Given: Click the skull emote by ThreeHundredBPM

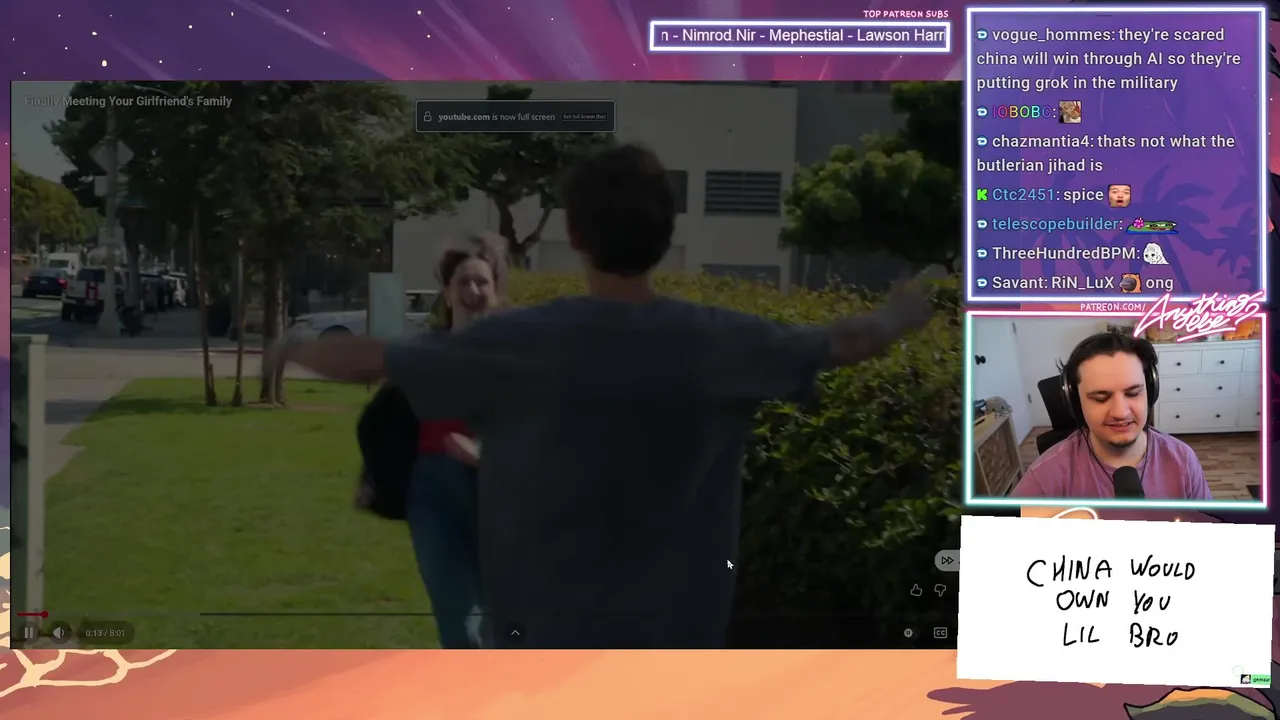Looking at the screenshot, I should [1155, 253].
